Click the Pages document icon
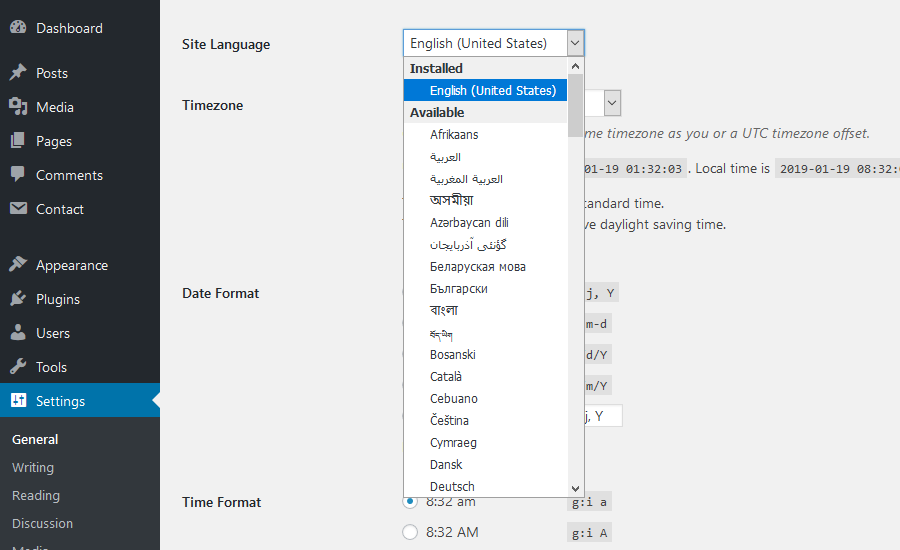Image resolution: width=900 pixels, height=550 pixels. point(18,141)
